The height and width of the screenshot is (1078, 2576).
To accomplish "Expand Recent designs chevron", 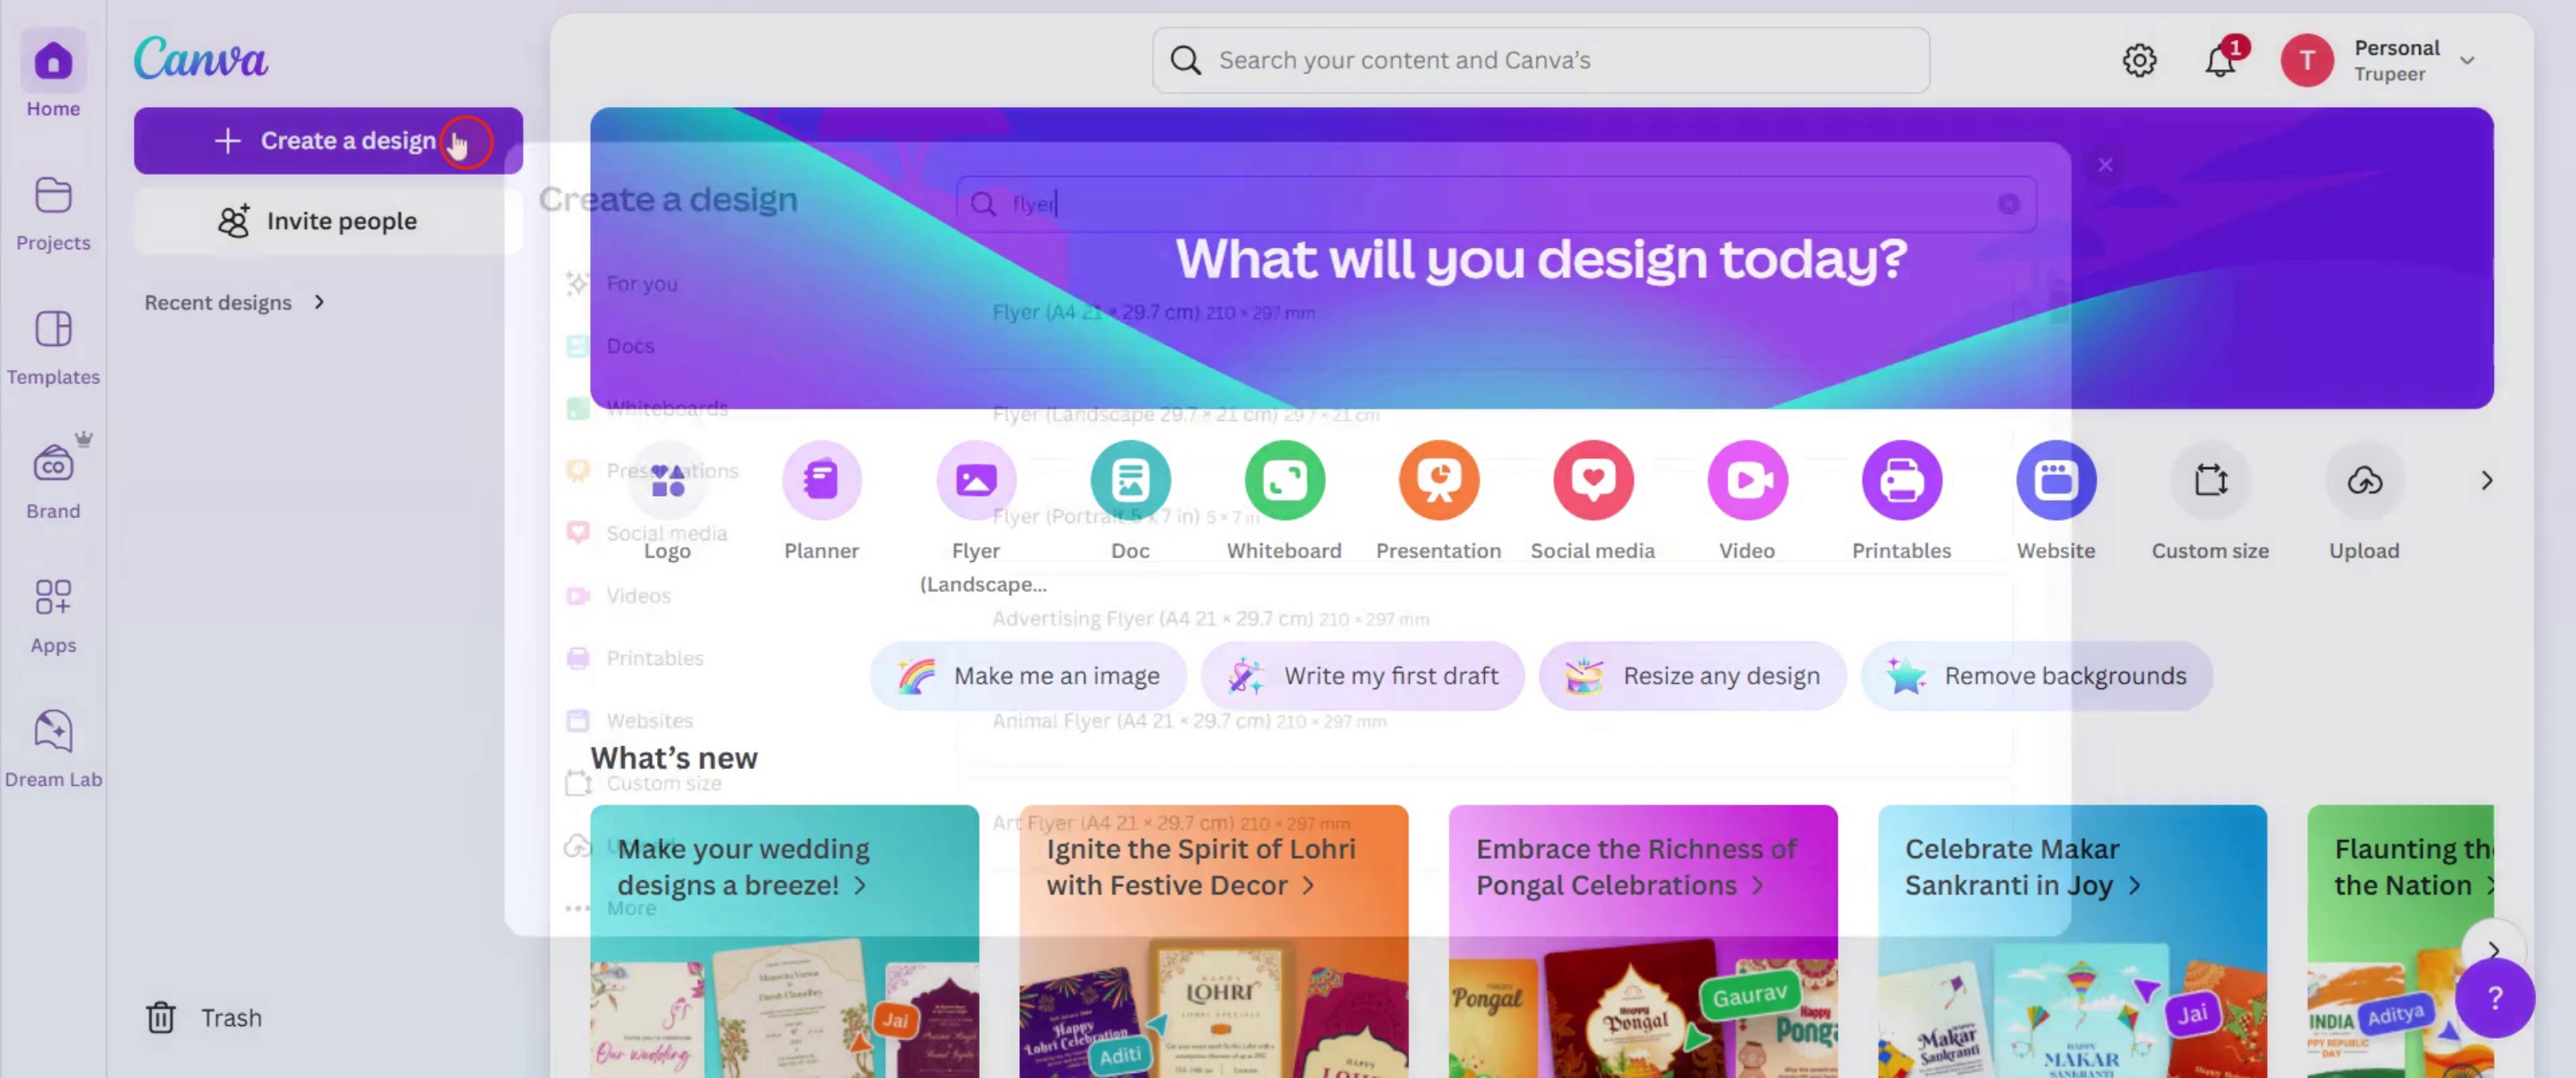I will (319, 302).
